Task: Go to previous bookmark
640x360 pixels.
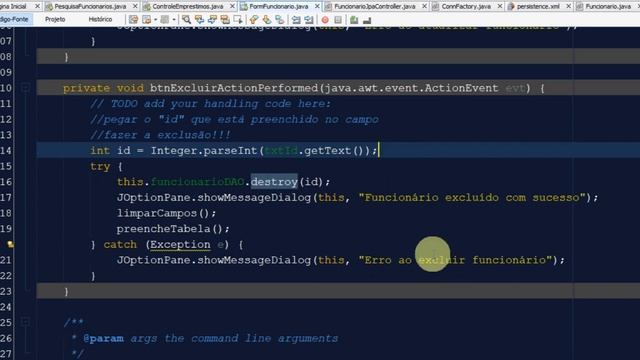Action: (254, 19)
